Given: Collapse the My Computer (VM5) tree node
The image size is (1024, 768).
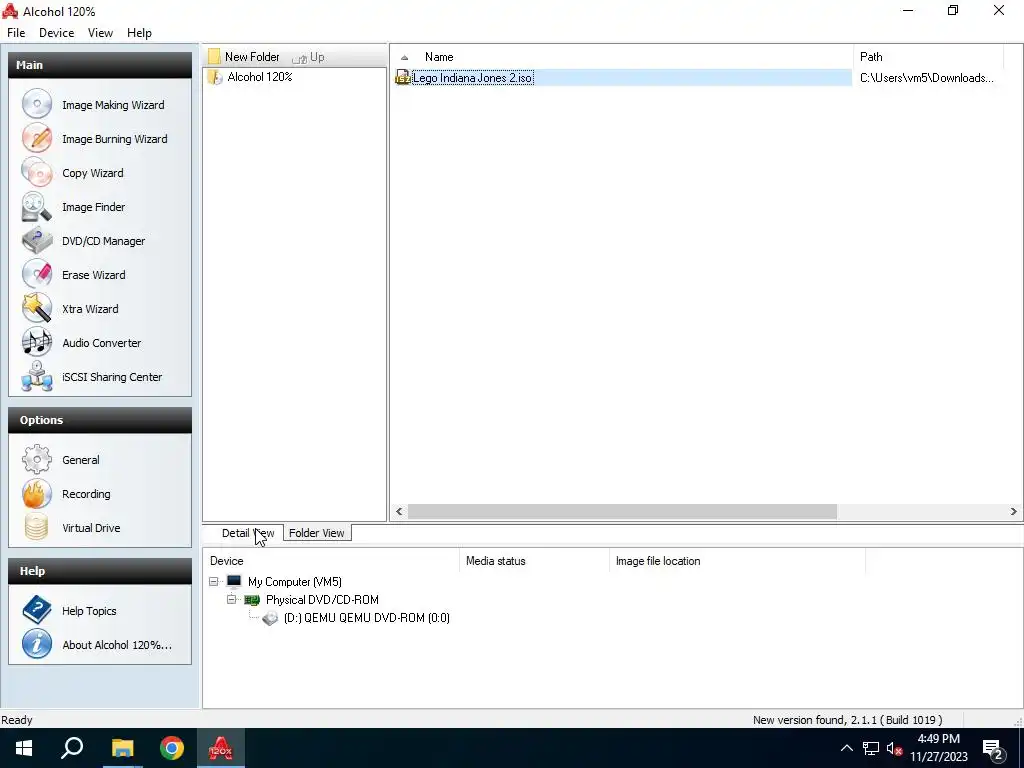Looking at the screenshot, I should pos(214,581).
